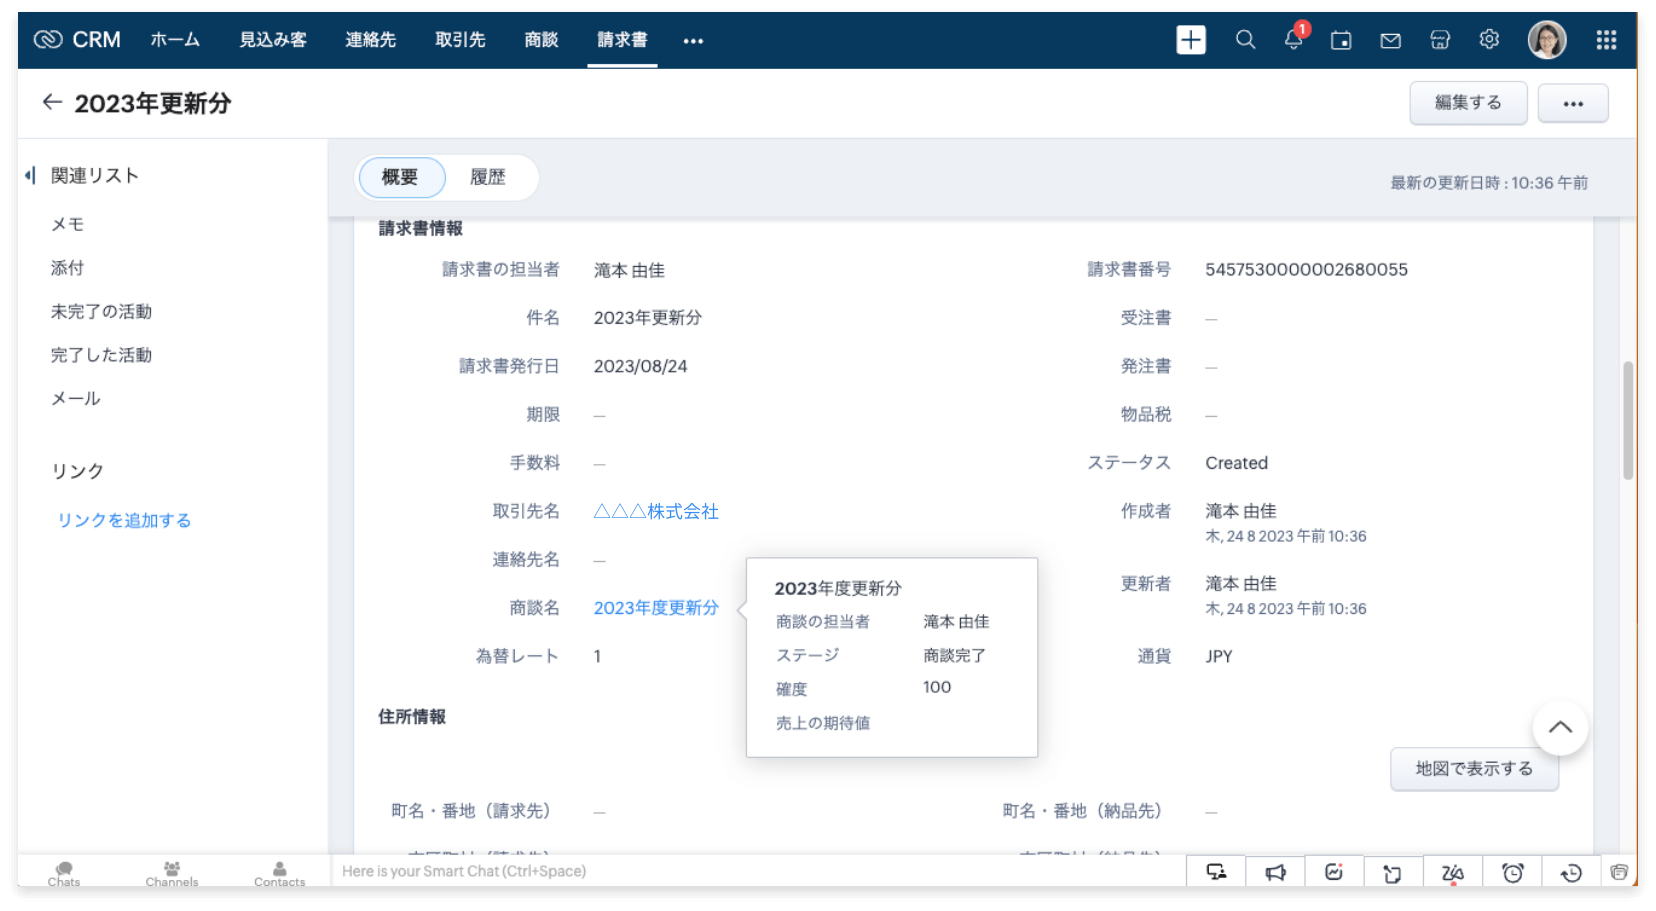The image size is (1656, 911).
Task: Open the 2023年度更新分 deal link
Action: pyautogui.click(x=656, y=608)
